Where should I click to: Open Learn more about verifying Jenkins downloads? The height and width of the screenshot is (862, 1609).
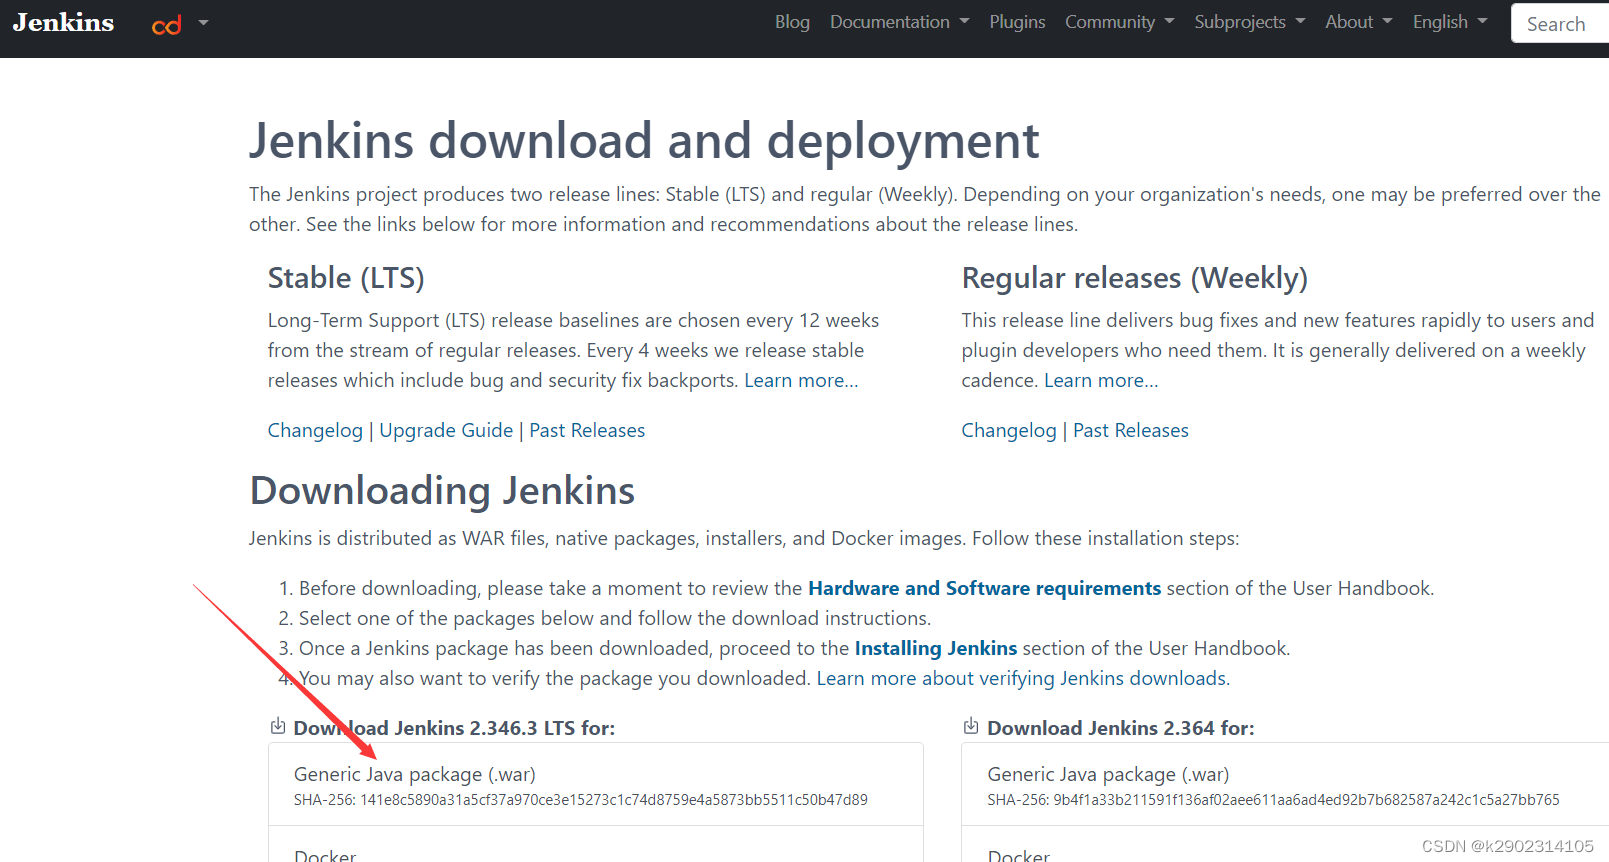(x=1023, y=678)
